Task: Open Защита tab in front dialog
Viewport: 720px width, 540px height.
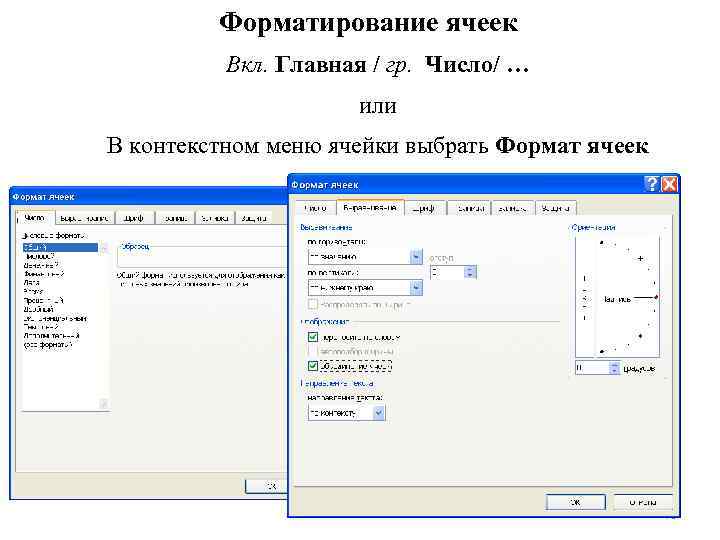Action: click(x=555, y=208)
